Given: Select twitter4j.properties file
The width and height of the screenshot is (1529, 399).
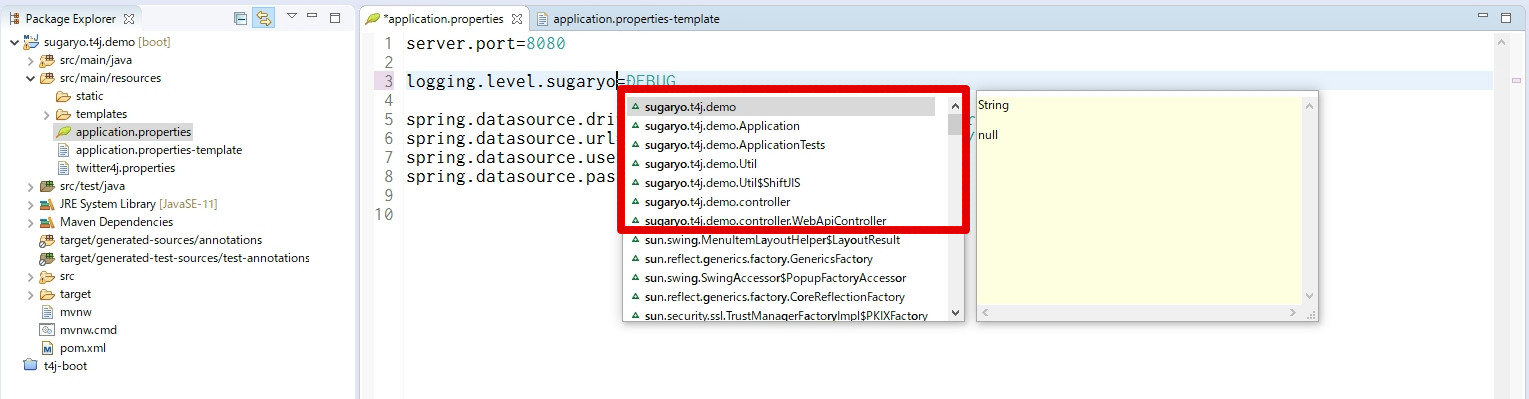Looking at the screenshot, I should pyautogui.click(x=125, y=168).
